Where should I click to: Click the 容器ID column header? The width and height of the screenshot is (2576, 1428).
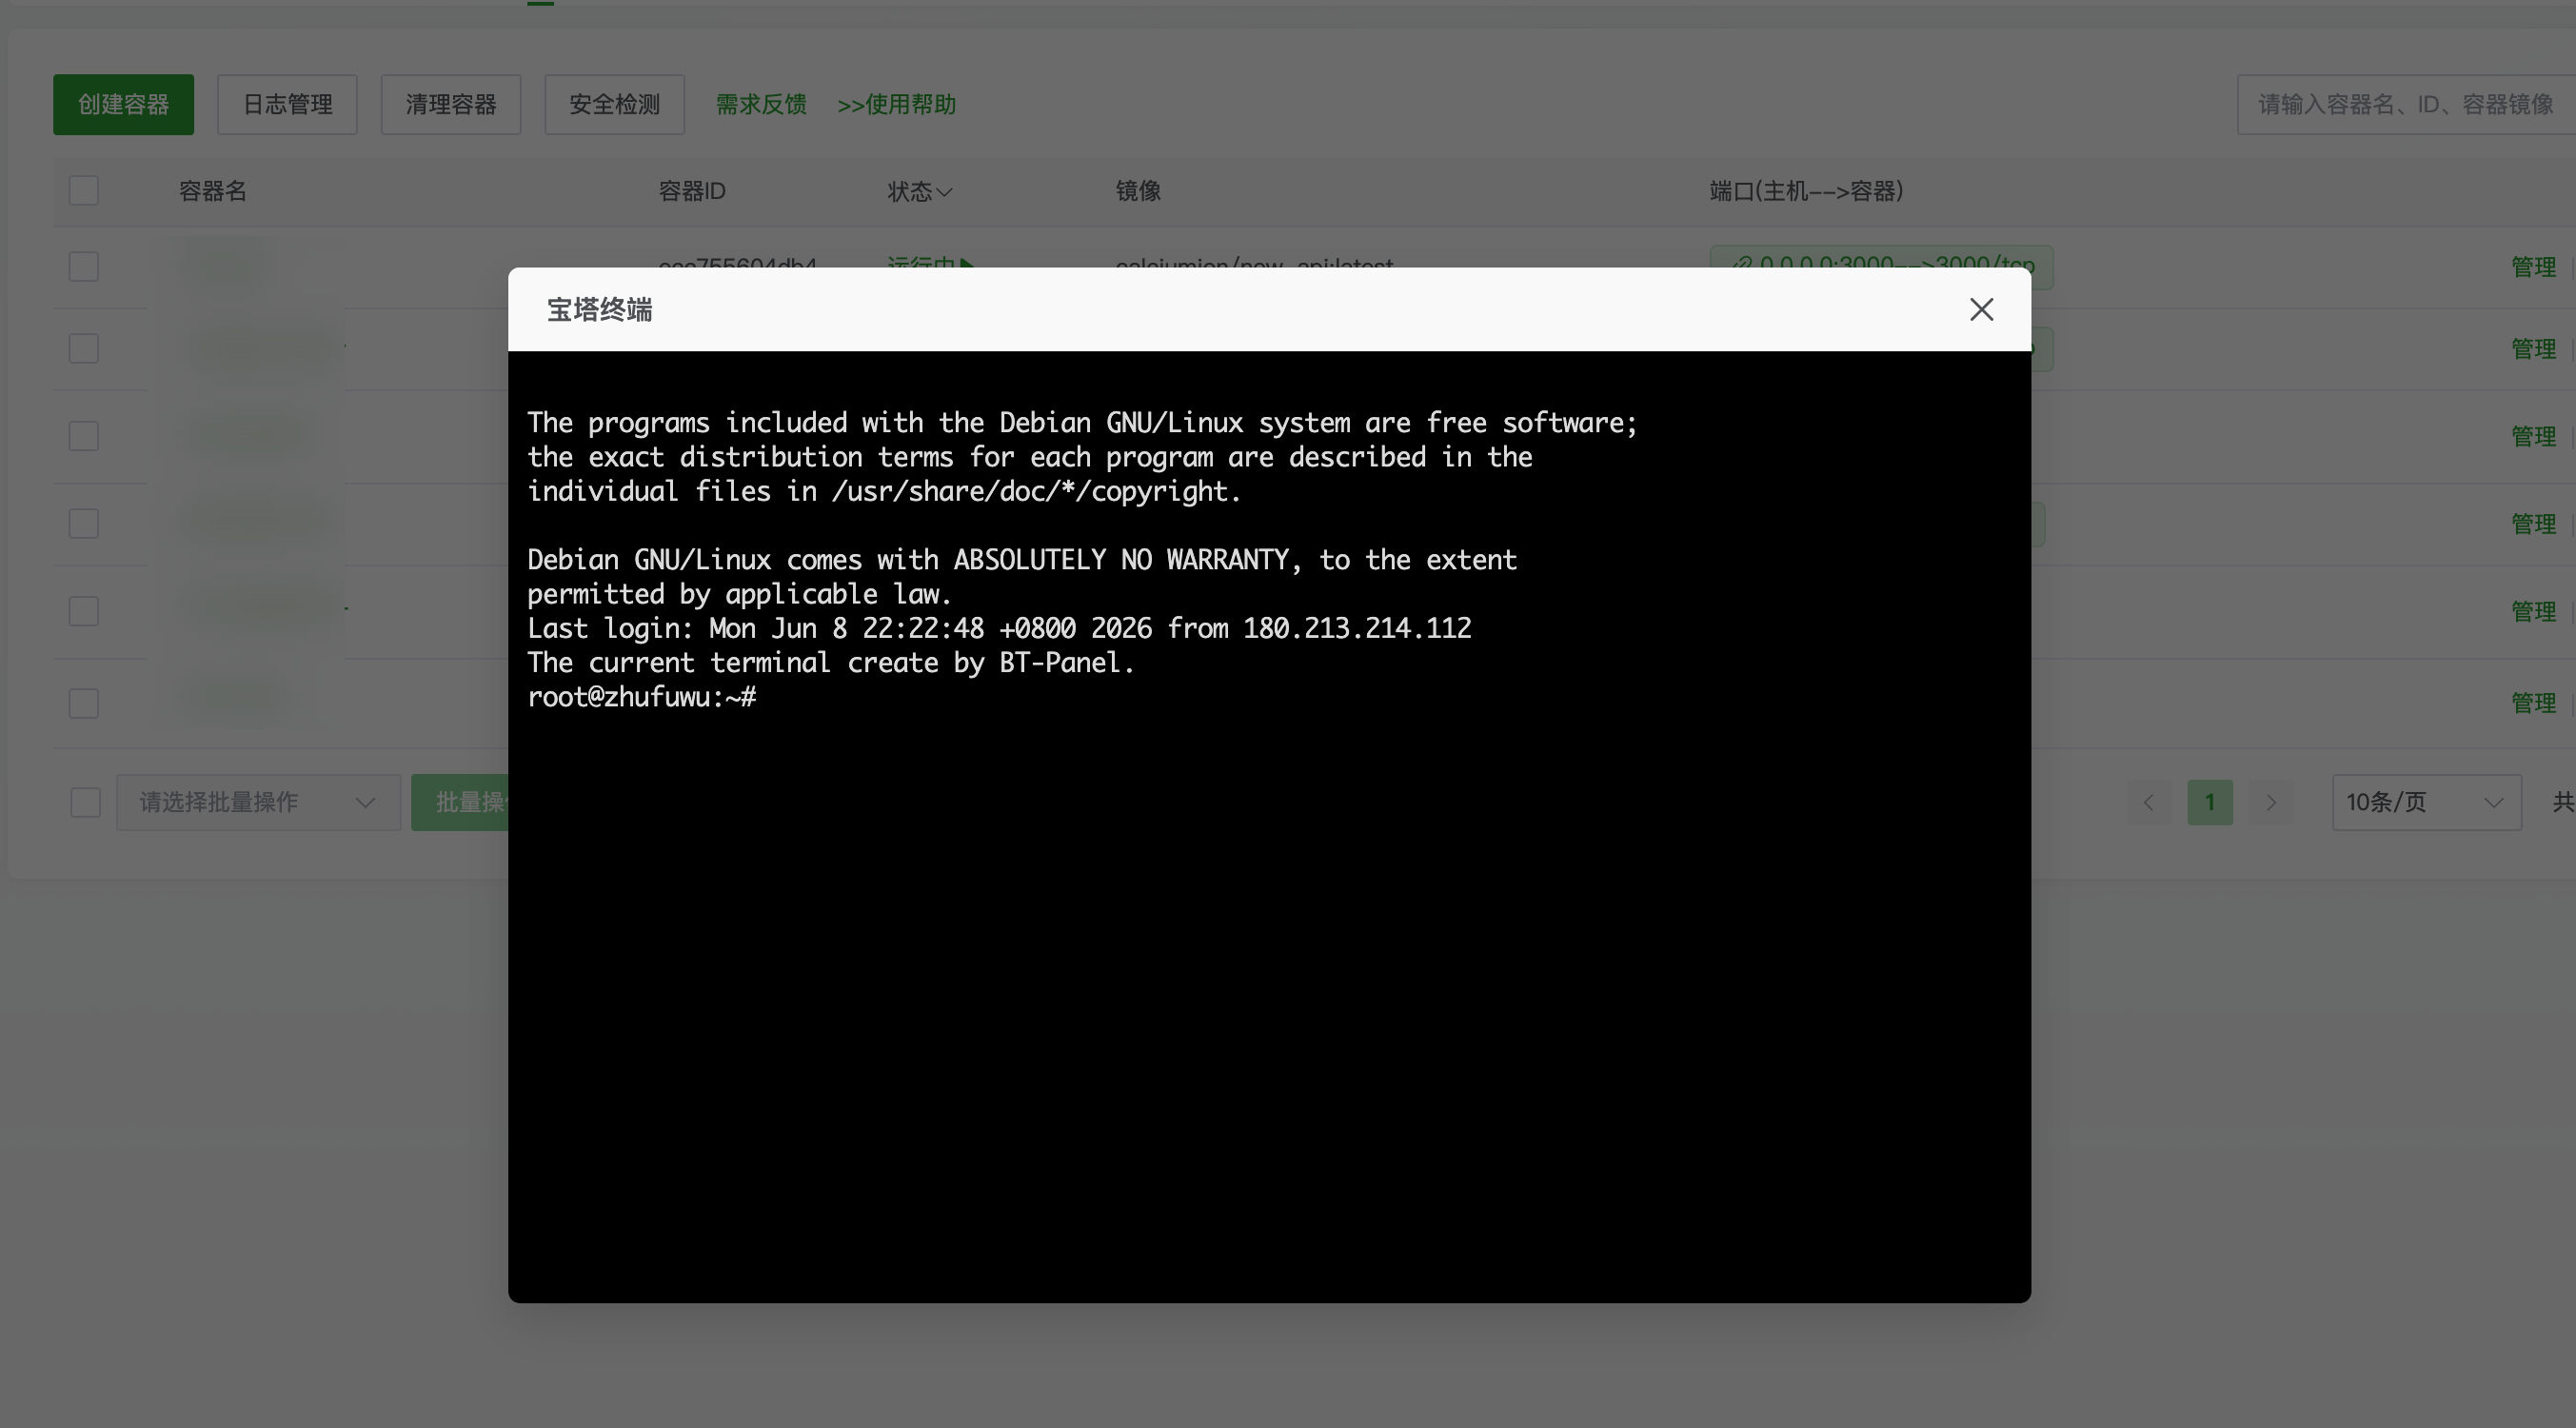692,191
